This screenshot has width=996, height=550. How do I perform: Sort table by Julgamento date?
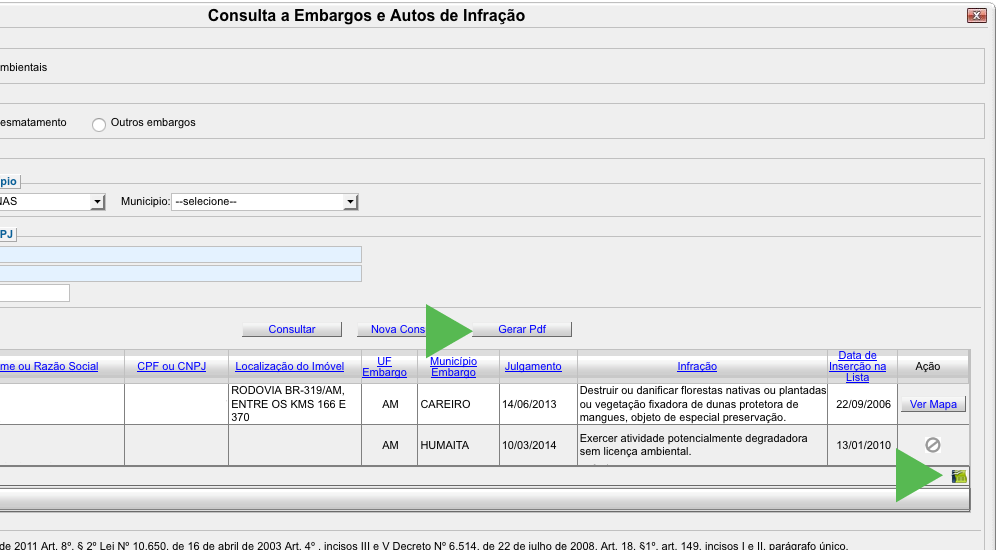click(x=532, y=366)
